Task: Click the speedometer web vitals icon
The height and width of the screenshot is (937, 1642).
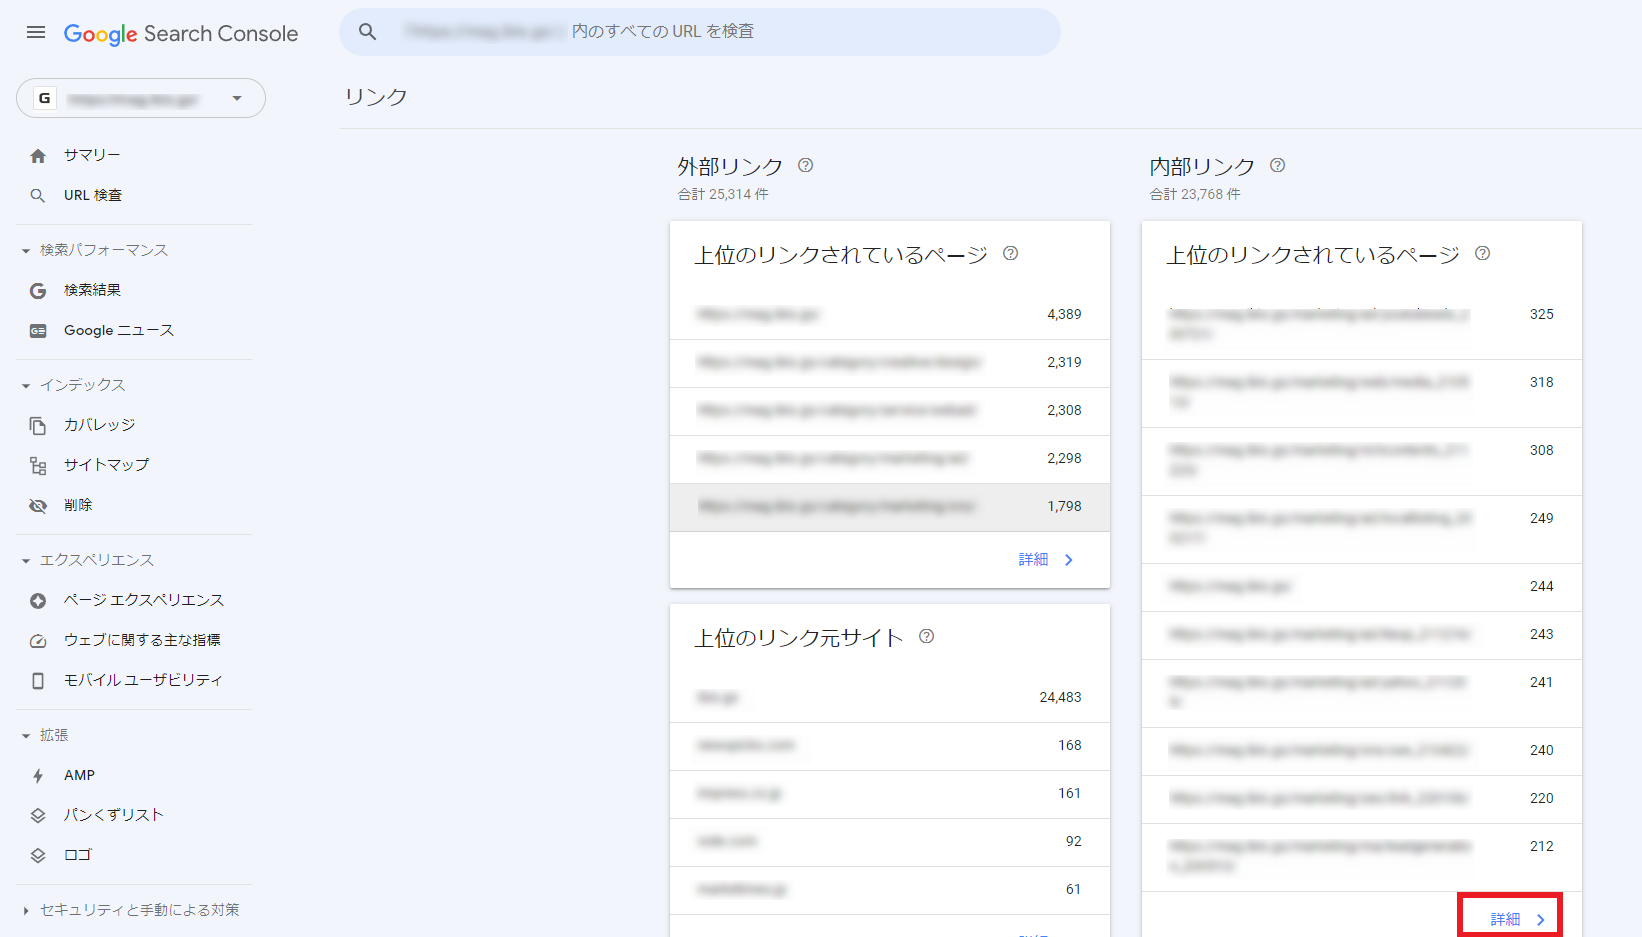Action: pos(38,641)
